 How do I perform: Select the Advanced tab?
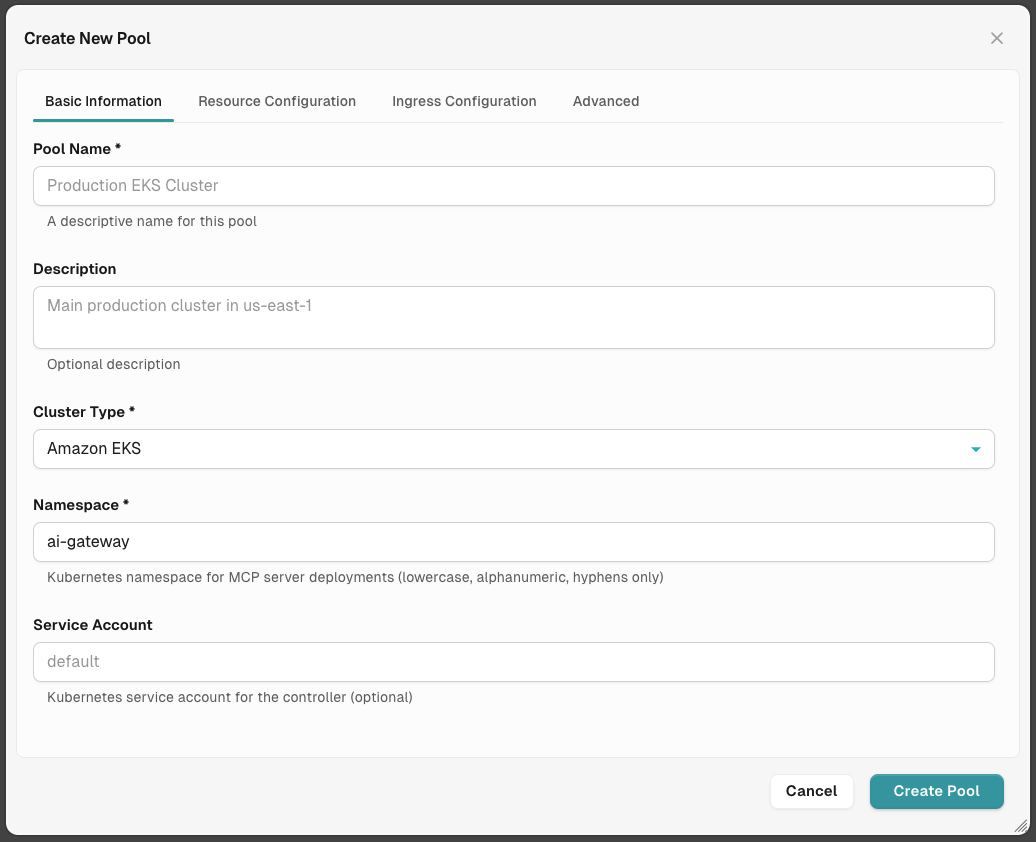606,101
